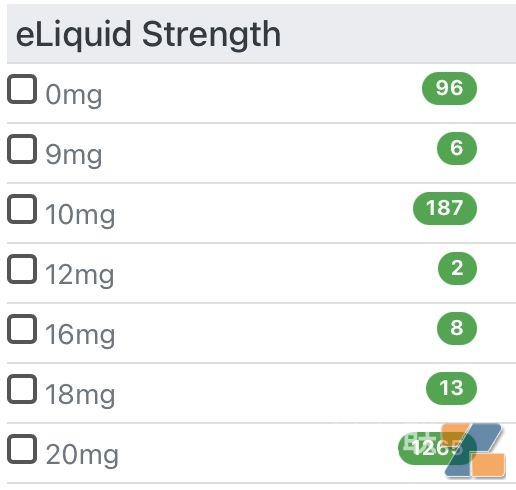Viewport: 516px width, 490px height.
Task: Click the green 96 count badge
Action: click(x=449, y=88)
